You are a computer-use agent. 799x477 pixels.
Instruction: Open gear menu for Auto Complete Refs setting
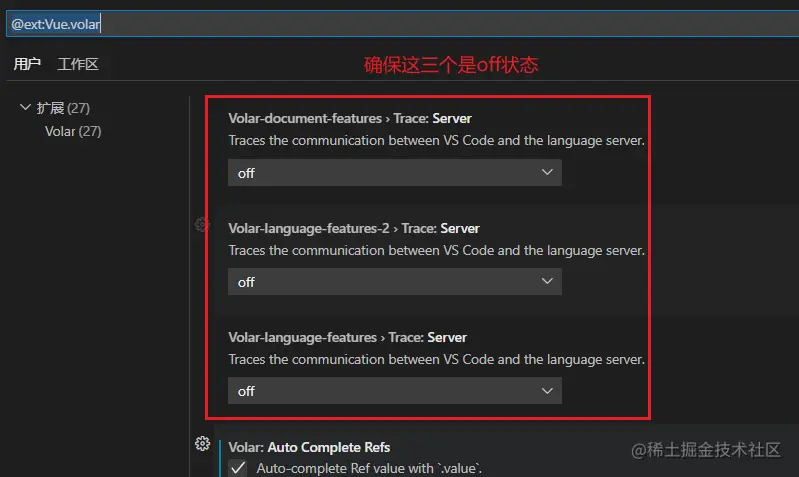202,443
